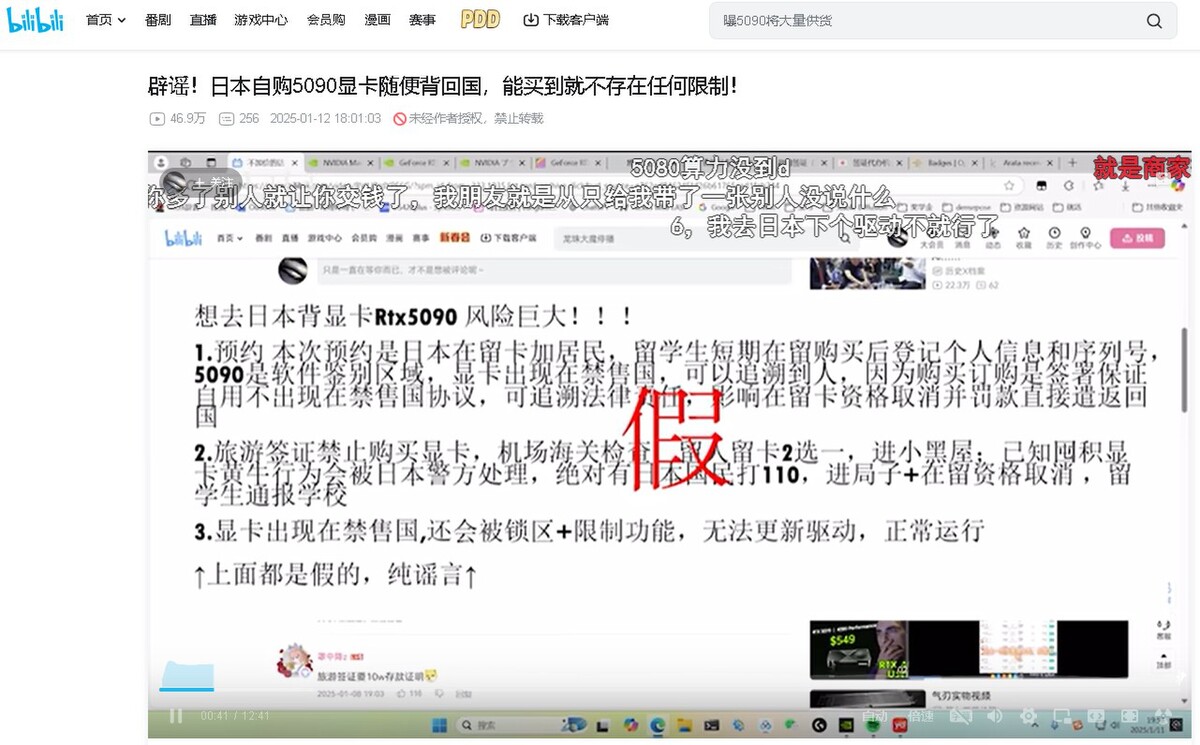Go to 直播 in the top navigation

coord(203,20)
